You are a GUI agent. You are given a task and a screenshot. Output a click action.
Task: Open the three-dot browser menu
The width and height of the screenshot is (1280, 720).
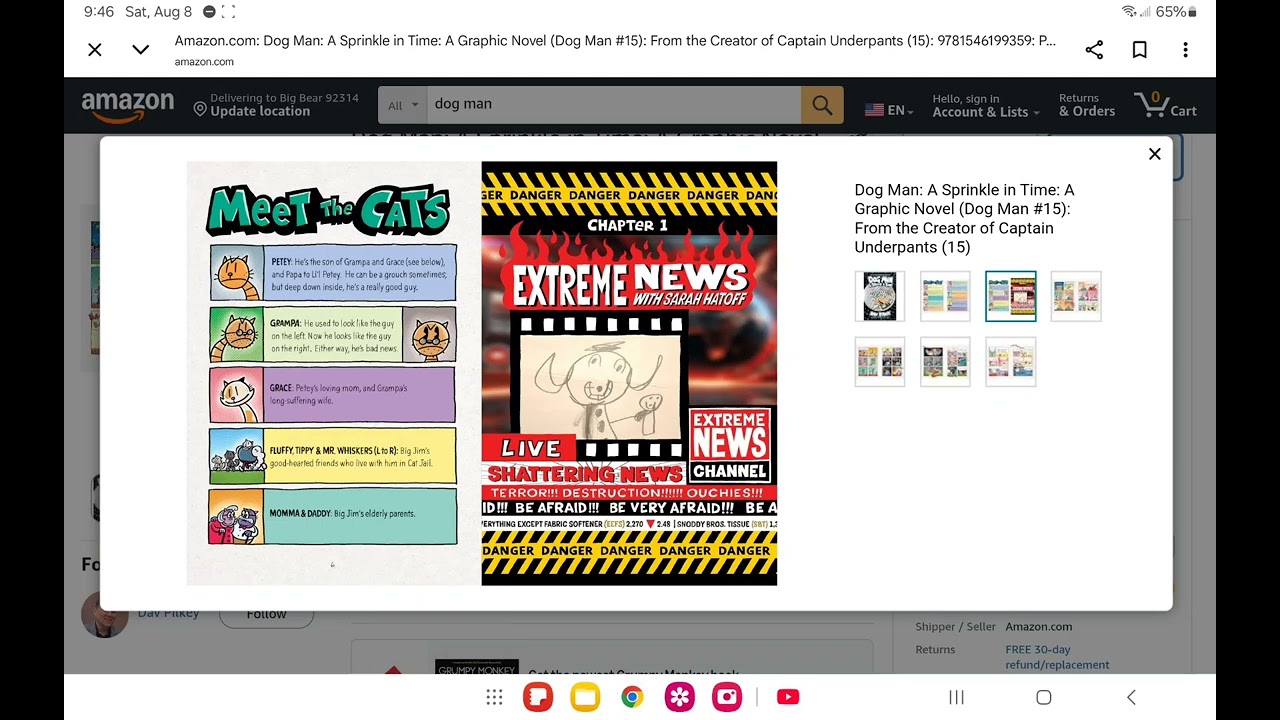point(1185,50)
